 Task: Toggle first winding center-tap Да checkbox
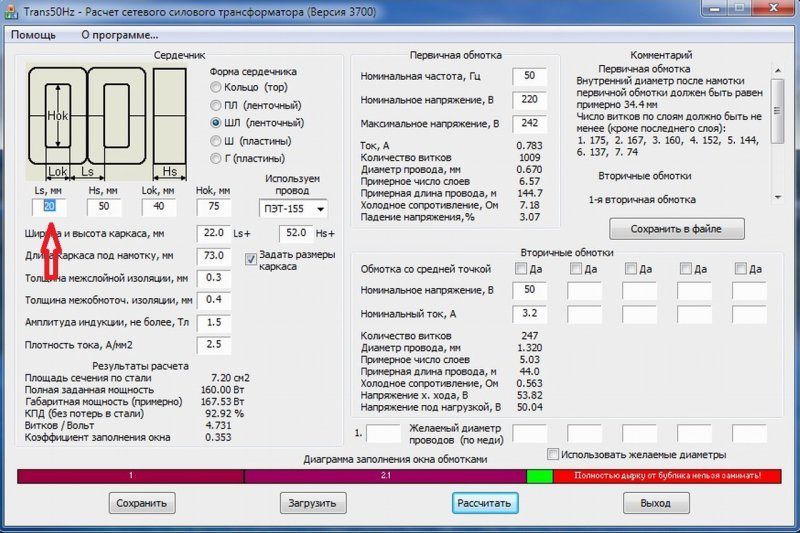(521, 268)
